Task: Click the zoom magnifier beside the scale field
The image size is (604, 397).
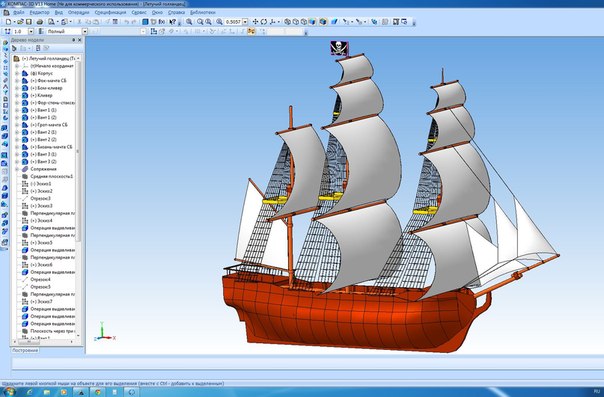Action: (x=219, y=22)
